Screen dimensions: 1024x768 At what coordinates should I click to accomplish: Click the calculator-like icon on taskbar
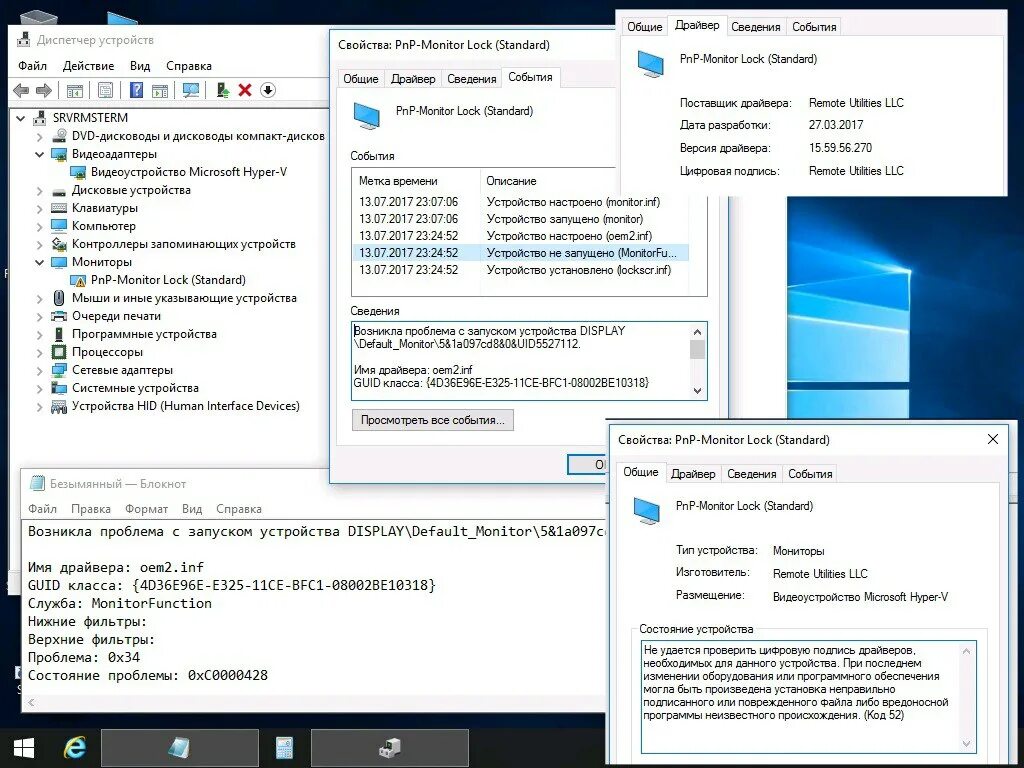point(284,748)
